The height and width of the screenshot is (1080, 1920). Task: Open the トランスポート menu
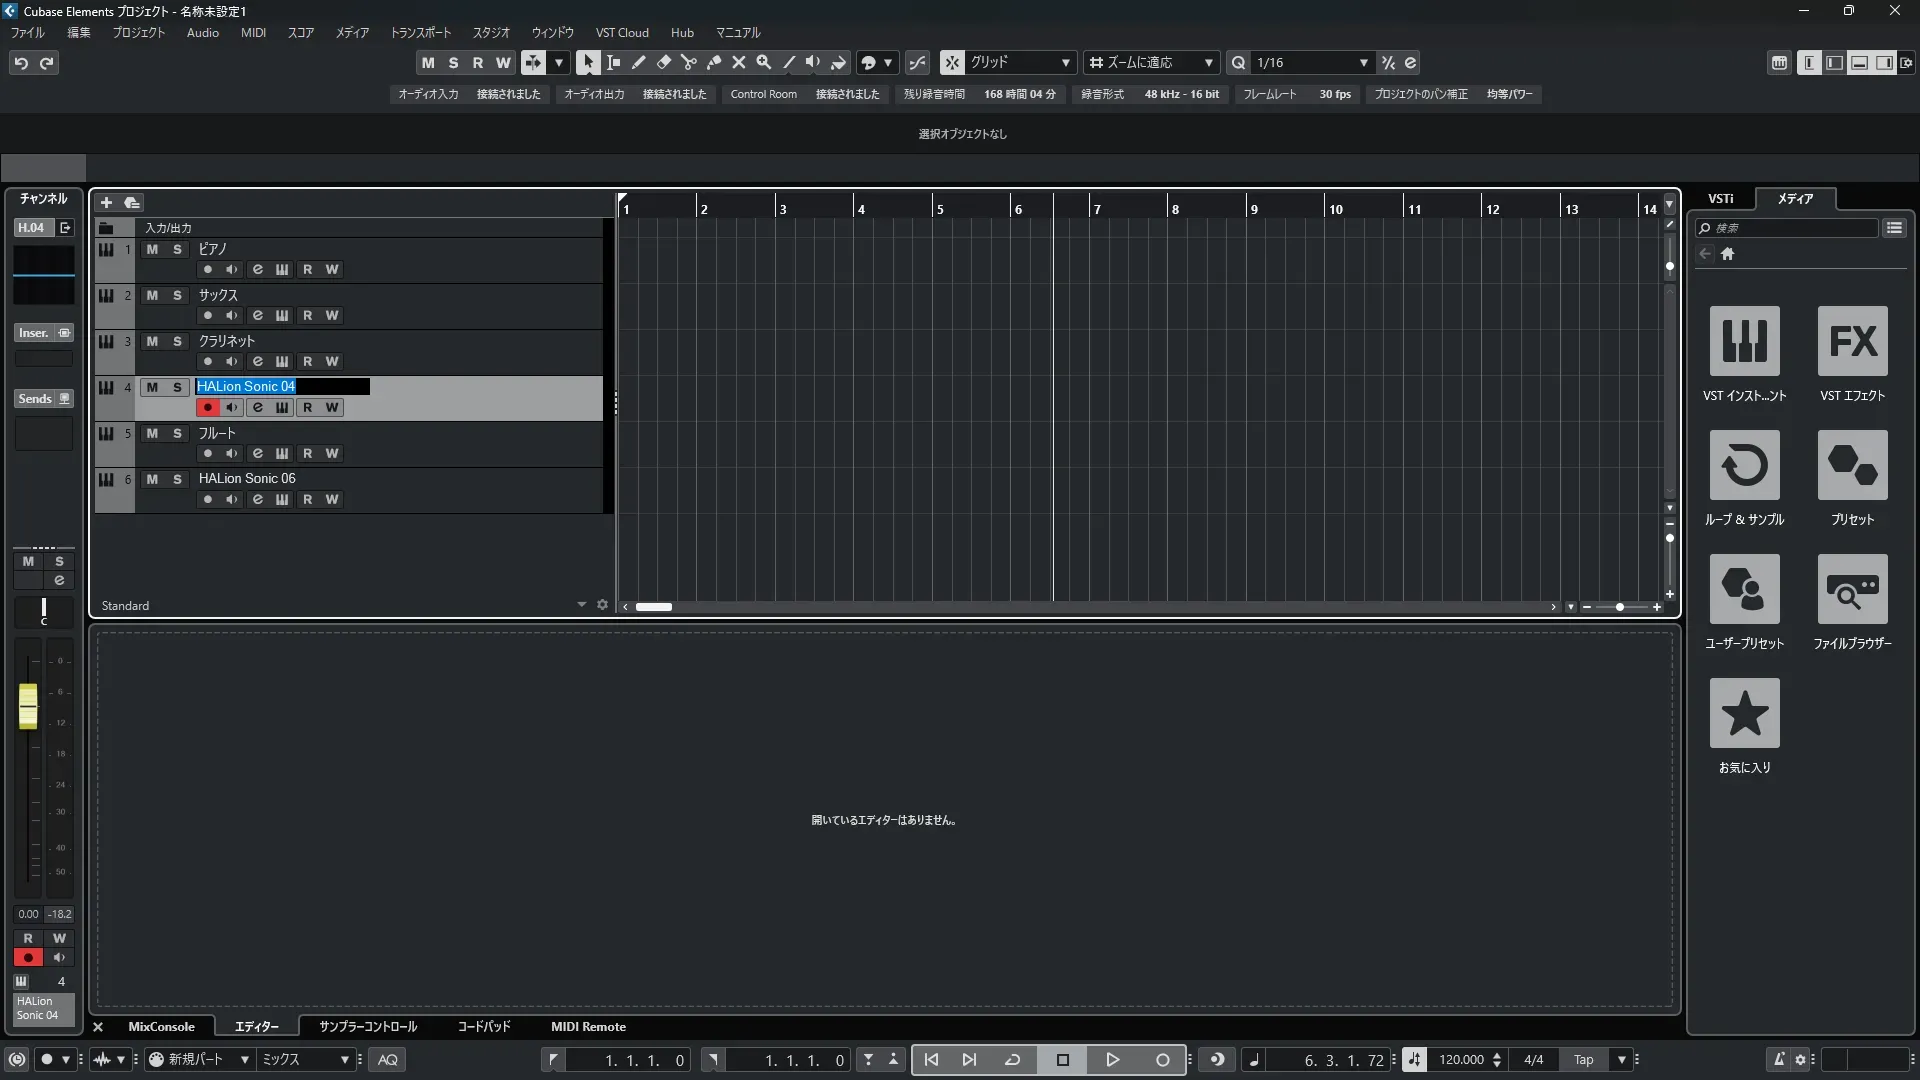point(420,32)
